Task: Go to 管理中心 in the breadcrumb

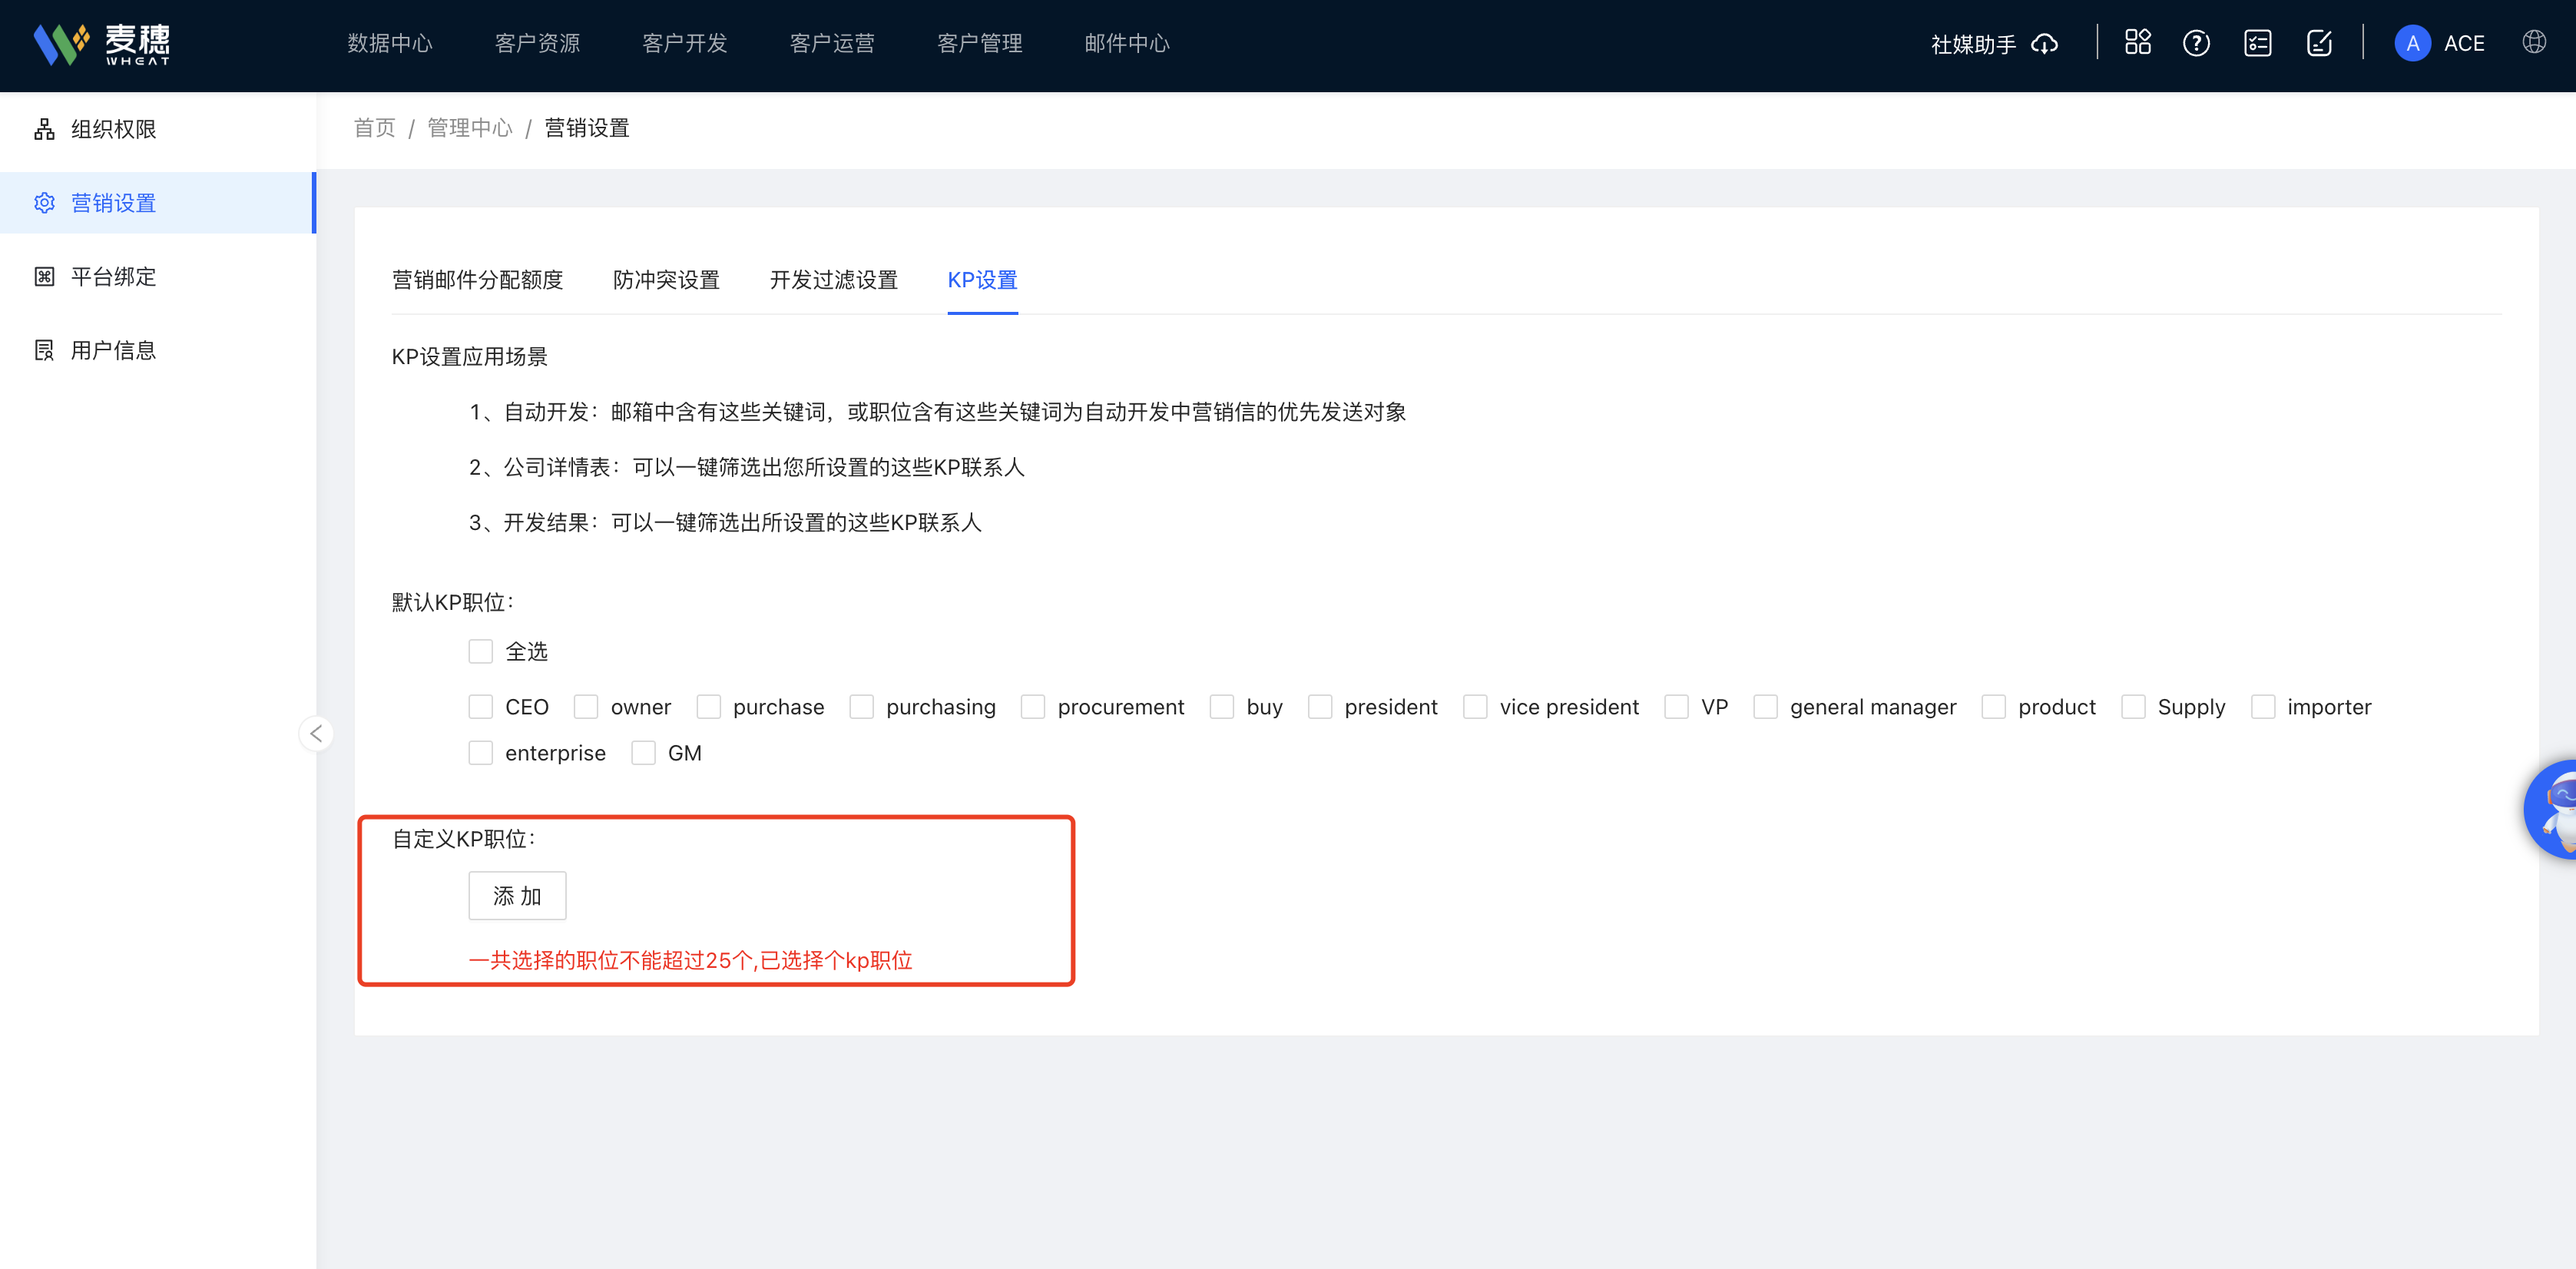Action: click(470, 128)
